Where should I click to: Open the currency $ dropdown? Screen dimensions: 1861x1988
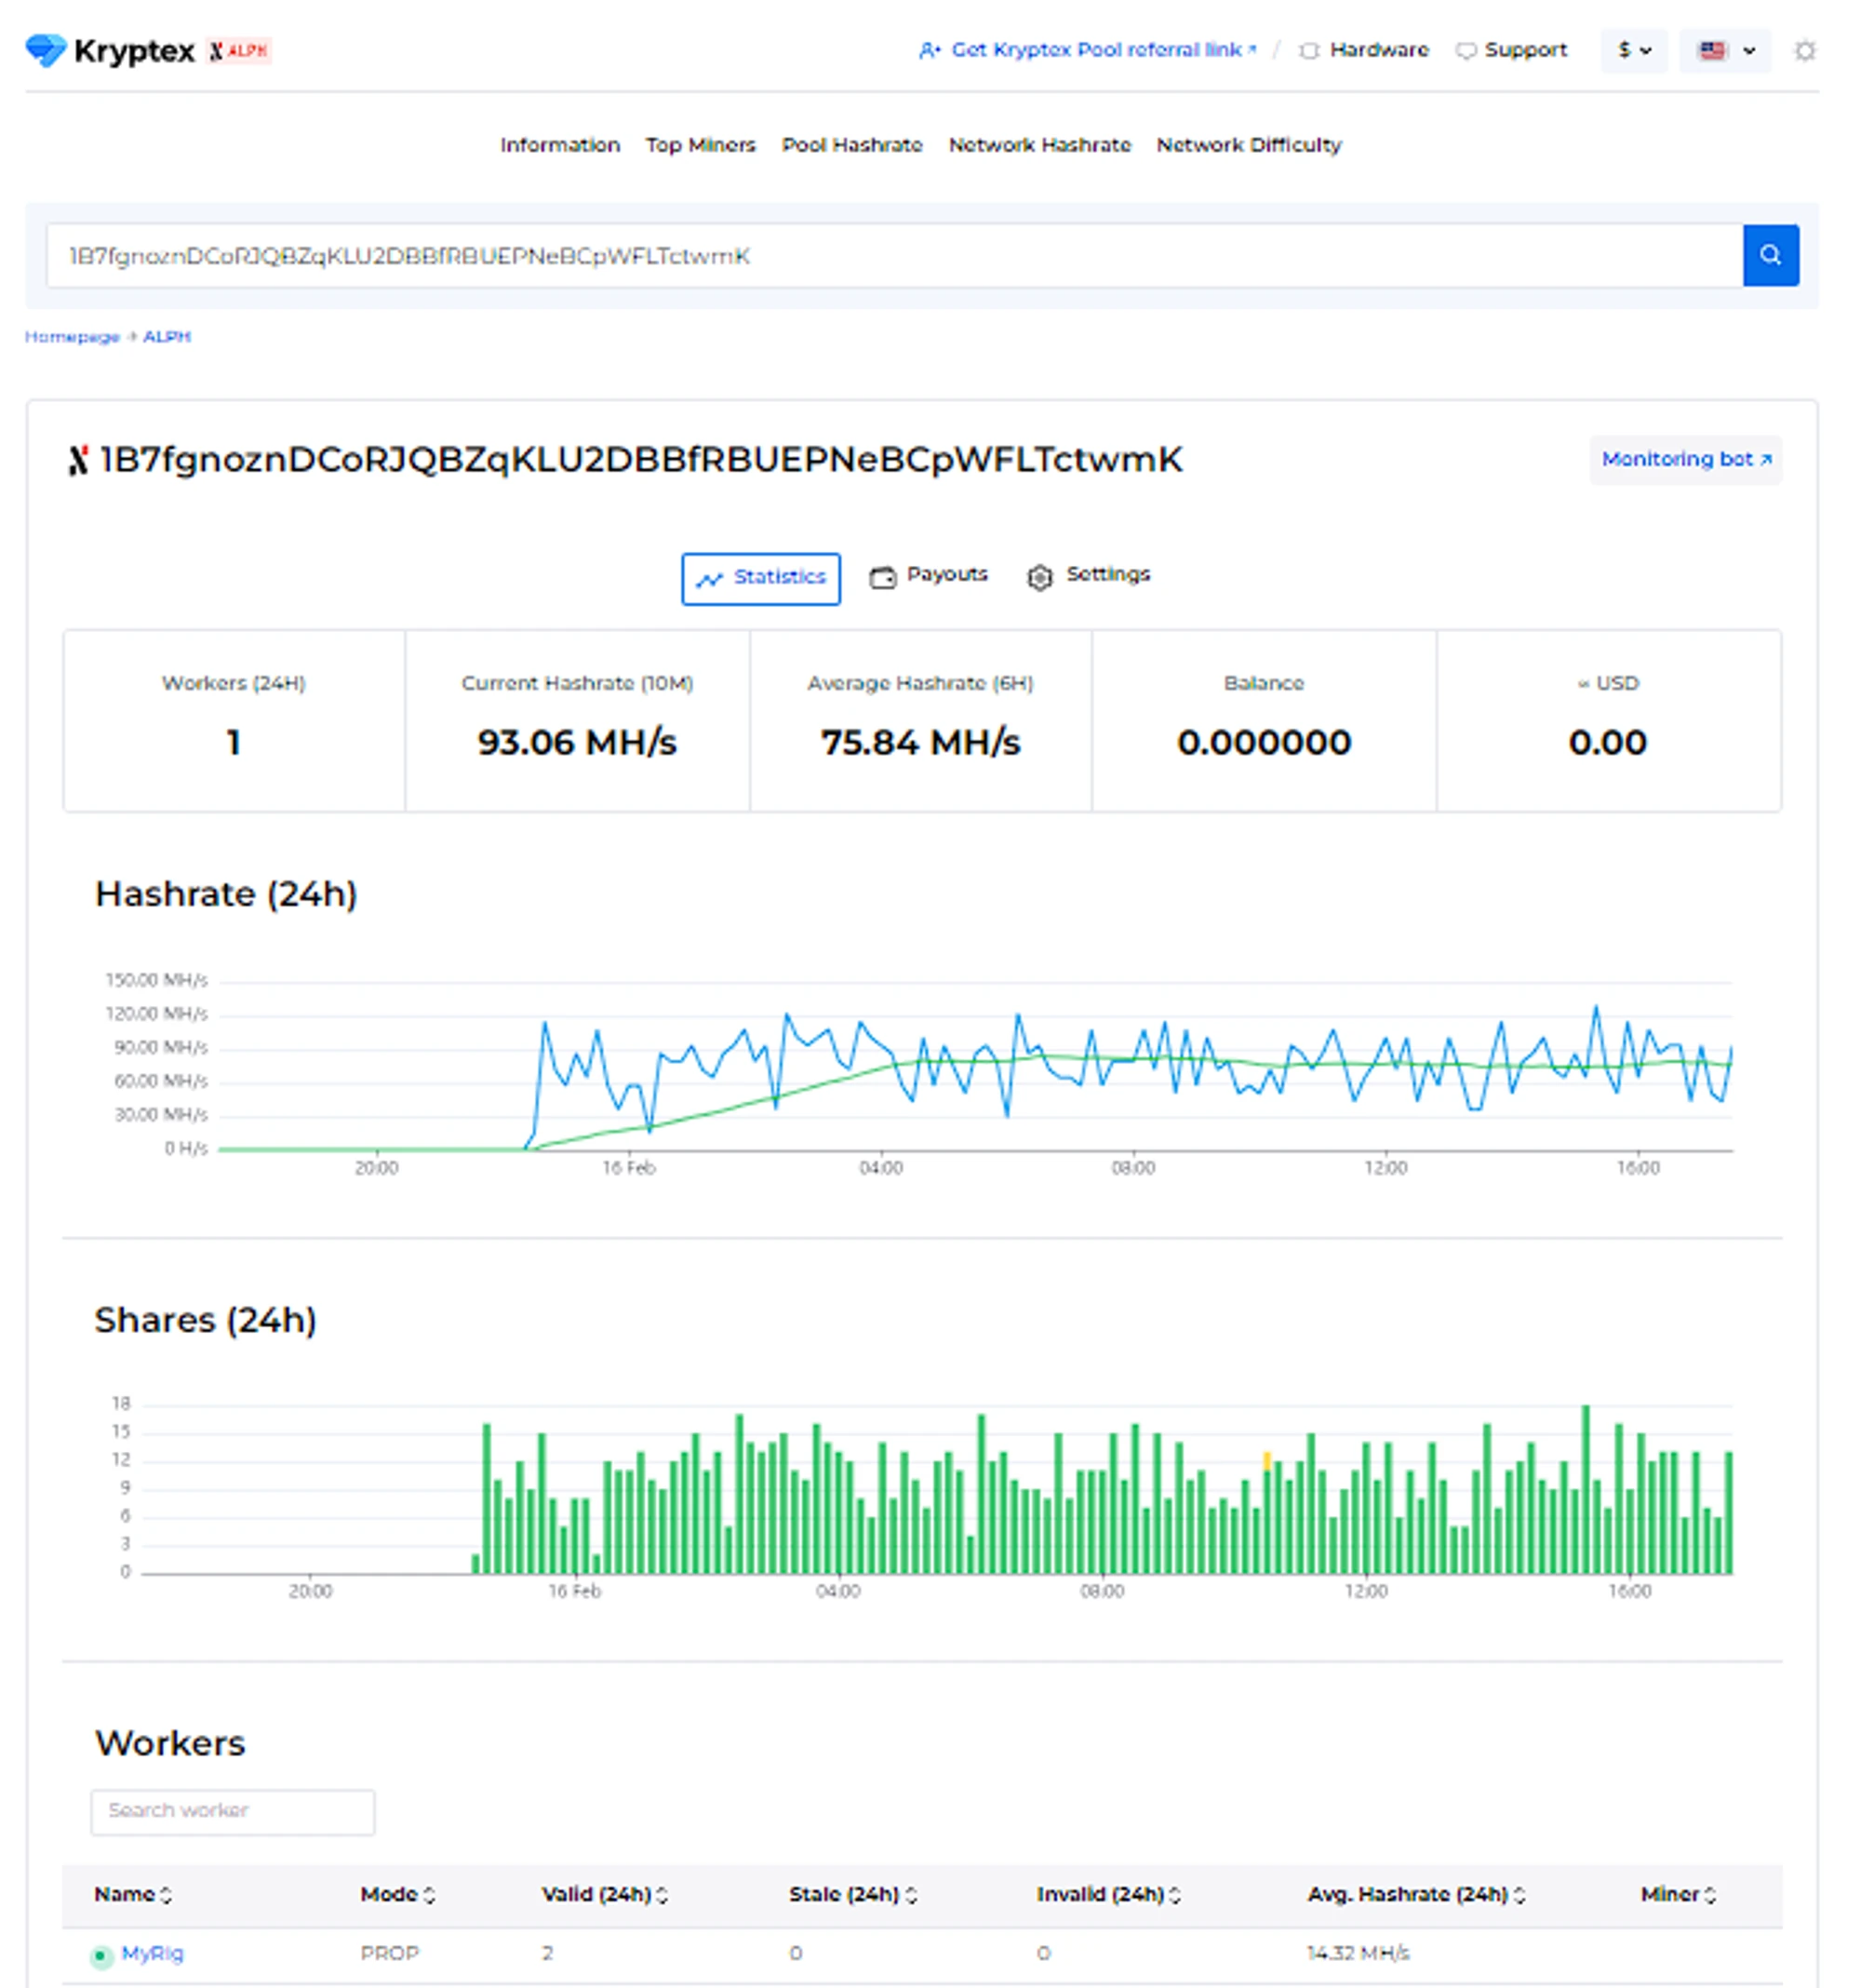[x=1632, y=50]
